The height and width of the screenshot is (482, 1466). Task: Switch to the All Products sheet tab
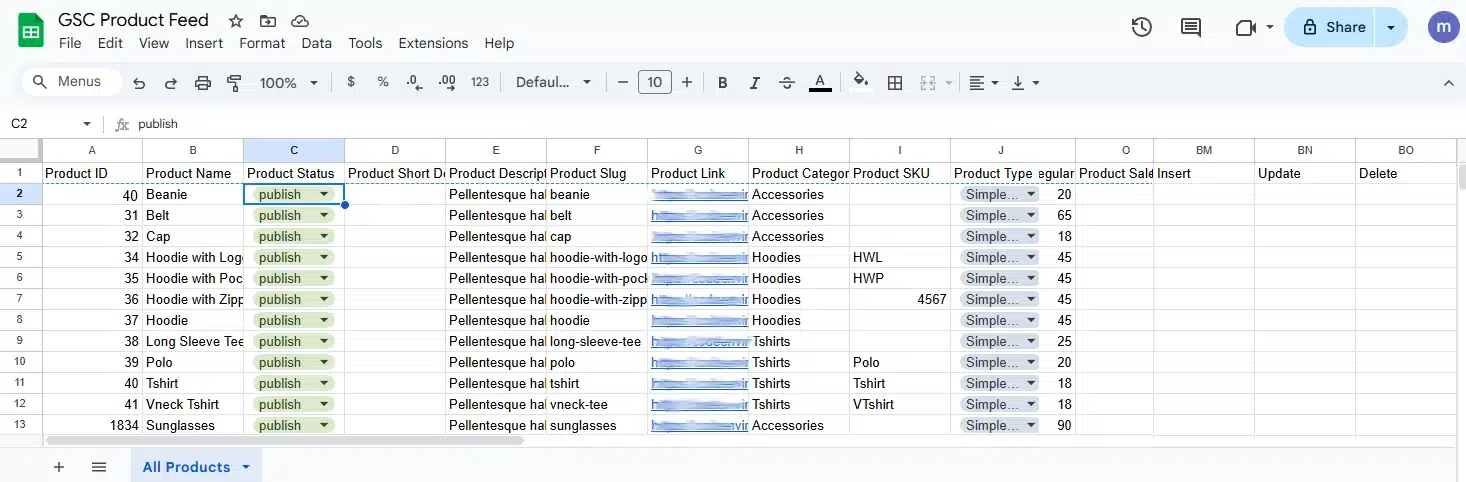pos(186,467)
